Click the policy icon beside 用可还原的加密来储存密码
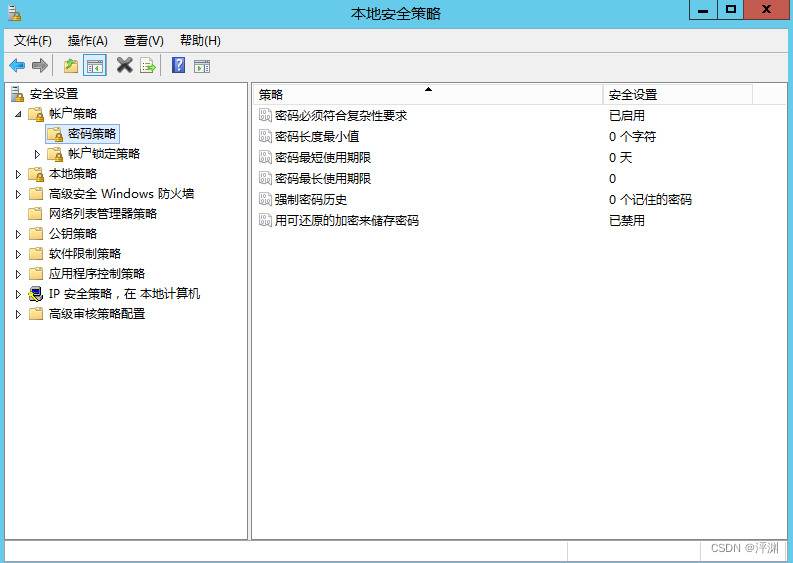 (266, 220)
